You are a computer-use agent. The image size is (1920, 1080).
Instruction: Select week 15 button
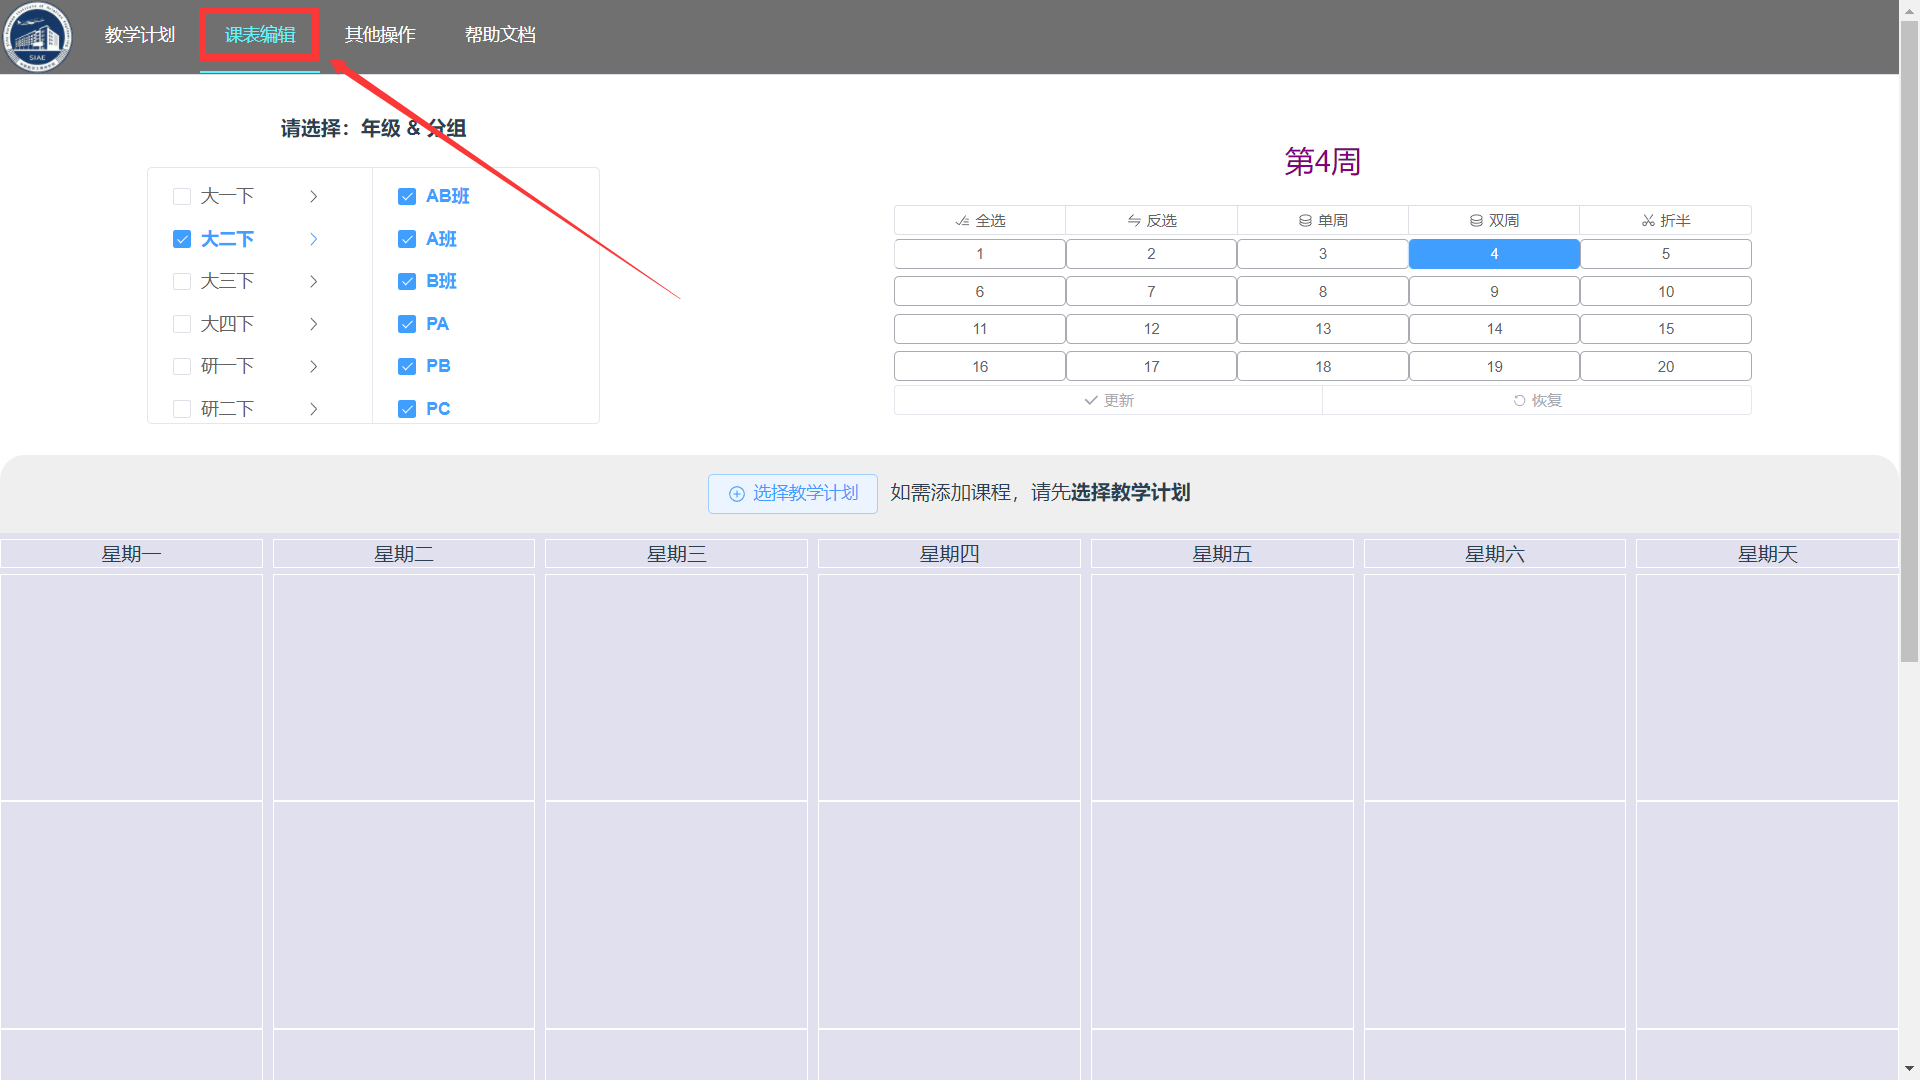(1666, 329)
